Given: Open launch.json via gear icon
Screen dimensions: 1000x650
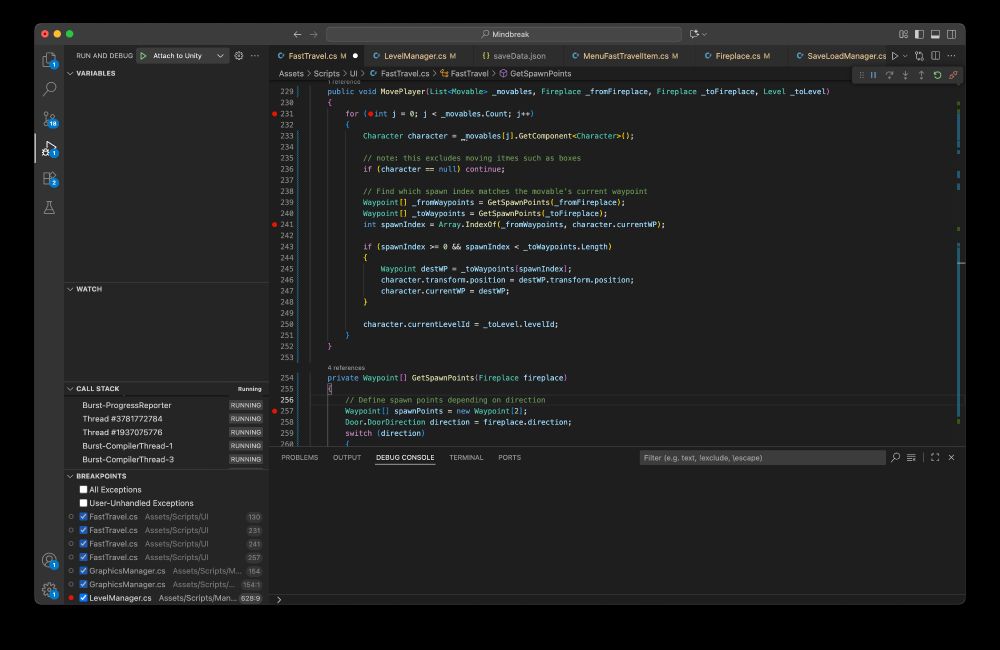Looking at the screenshot, I should [x=239, y=56].
